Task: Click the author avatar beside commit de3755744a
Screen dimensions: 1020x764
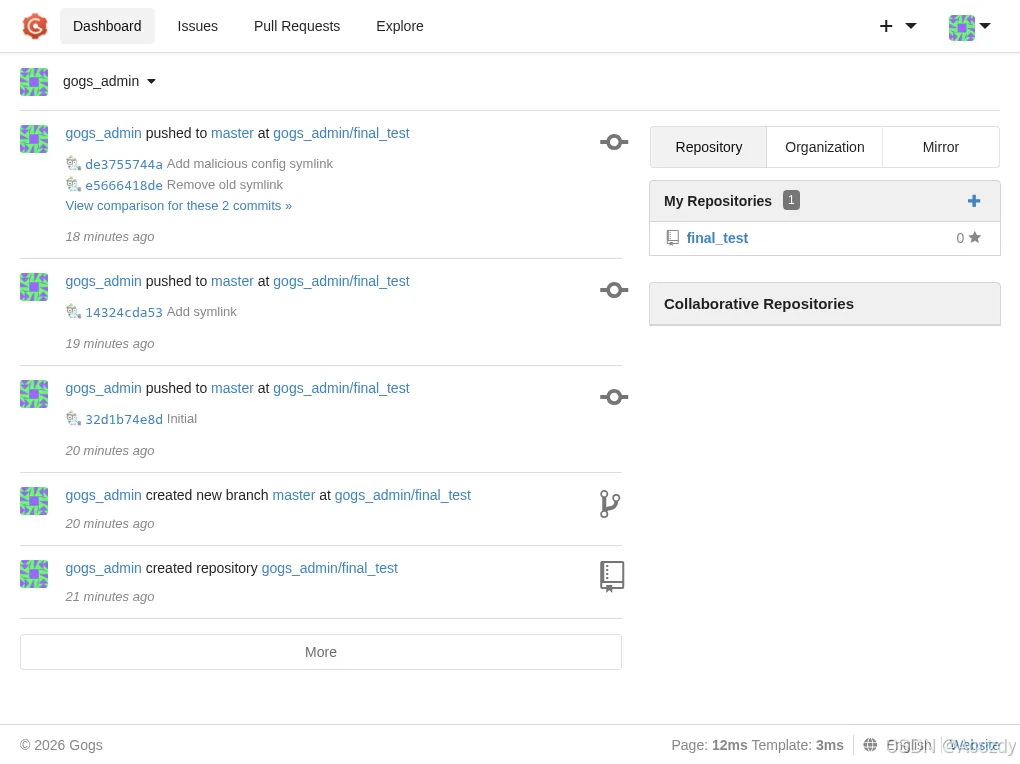Action: 73,164
